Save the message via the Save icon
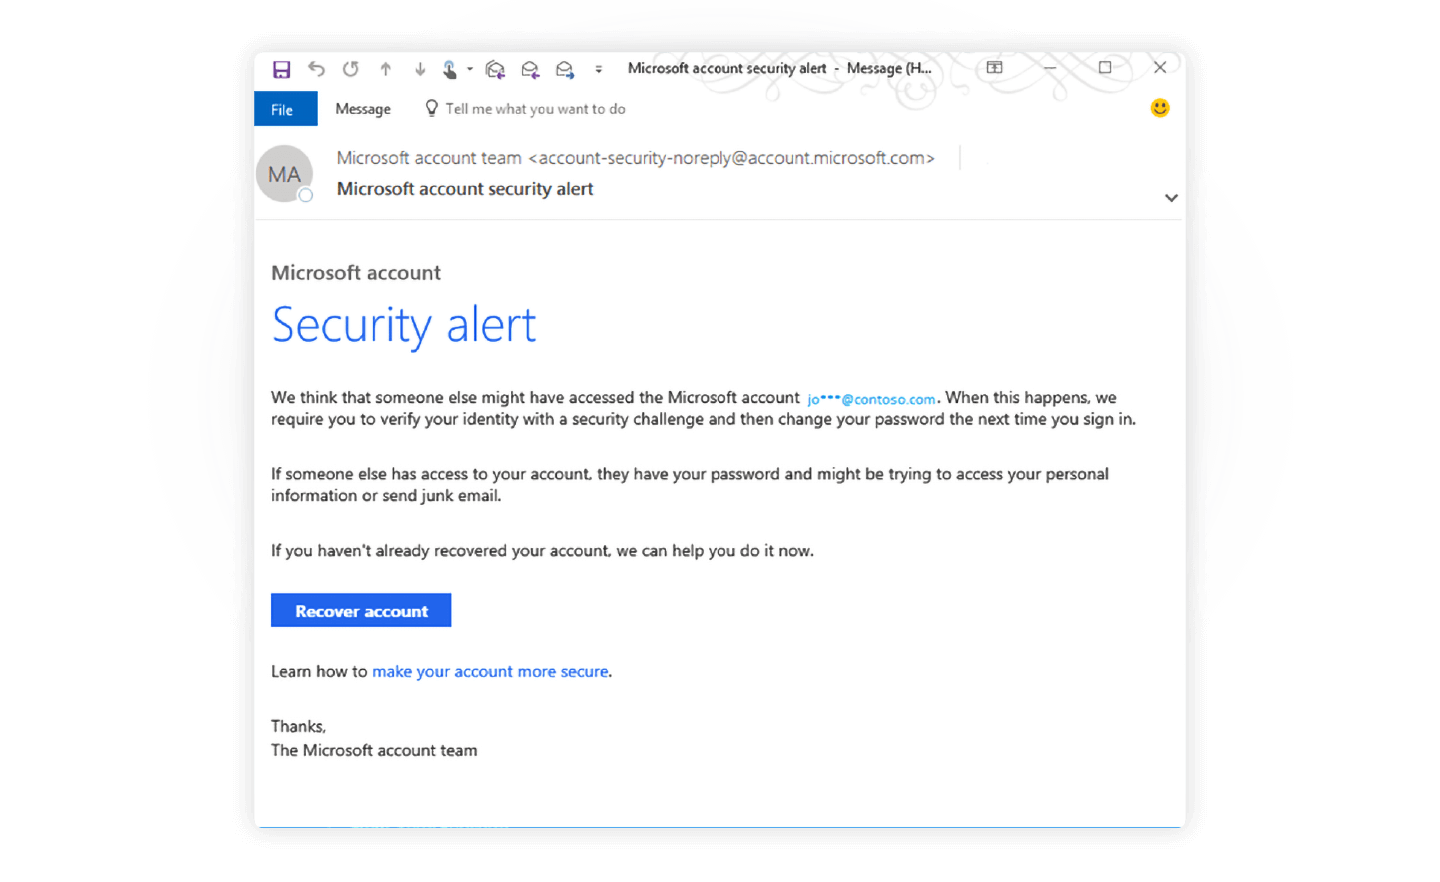This screenshot has height=882, width=1440. pyautogui.click(x=281, y=68)
